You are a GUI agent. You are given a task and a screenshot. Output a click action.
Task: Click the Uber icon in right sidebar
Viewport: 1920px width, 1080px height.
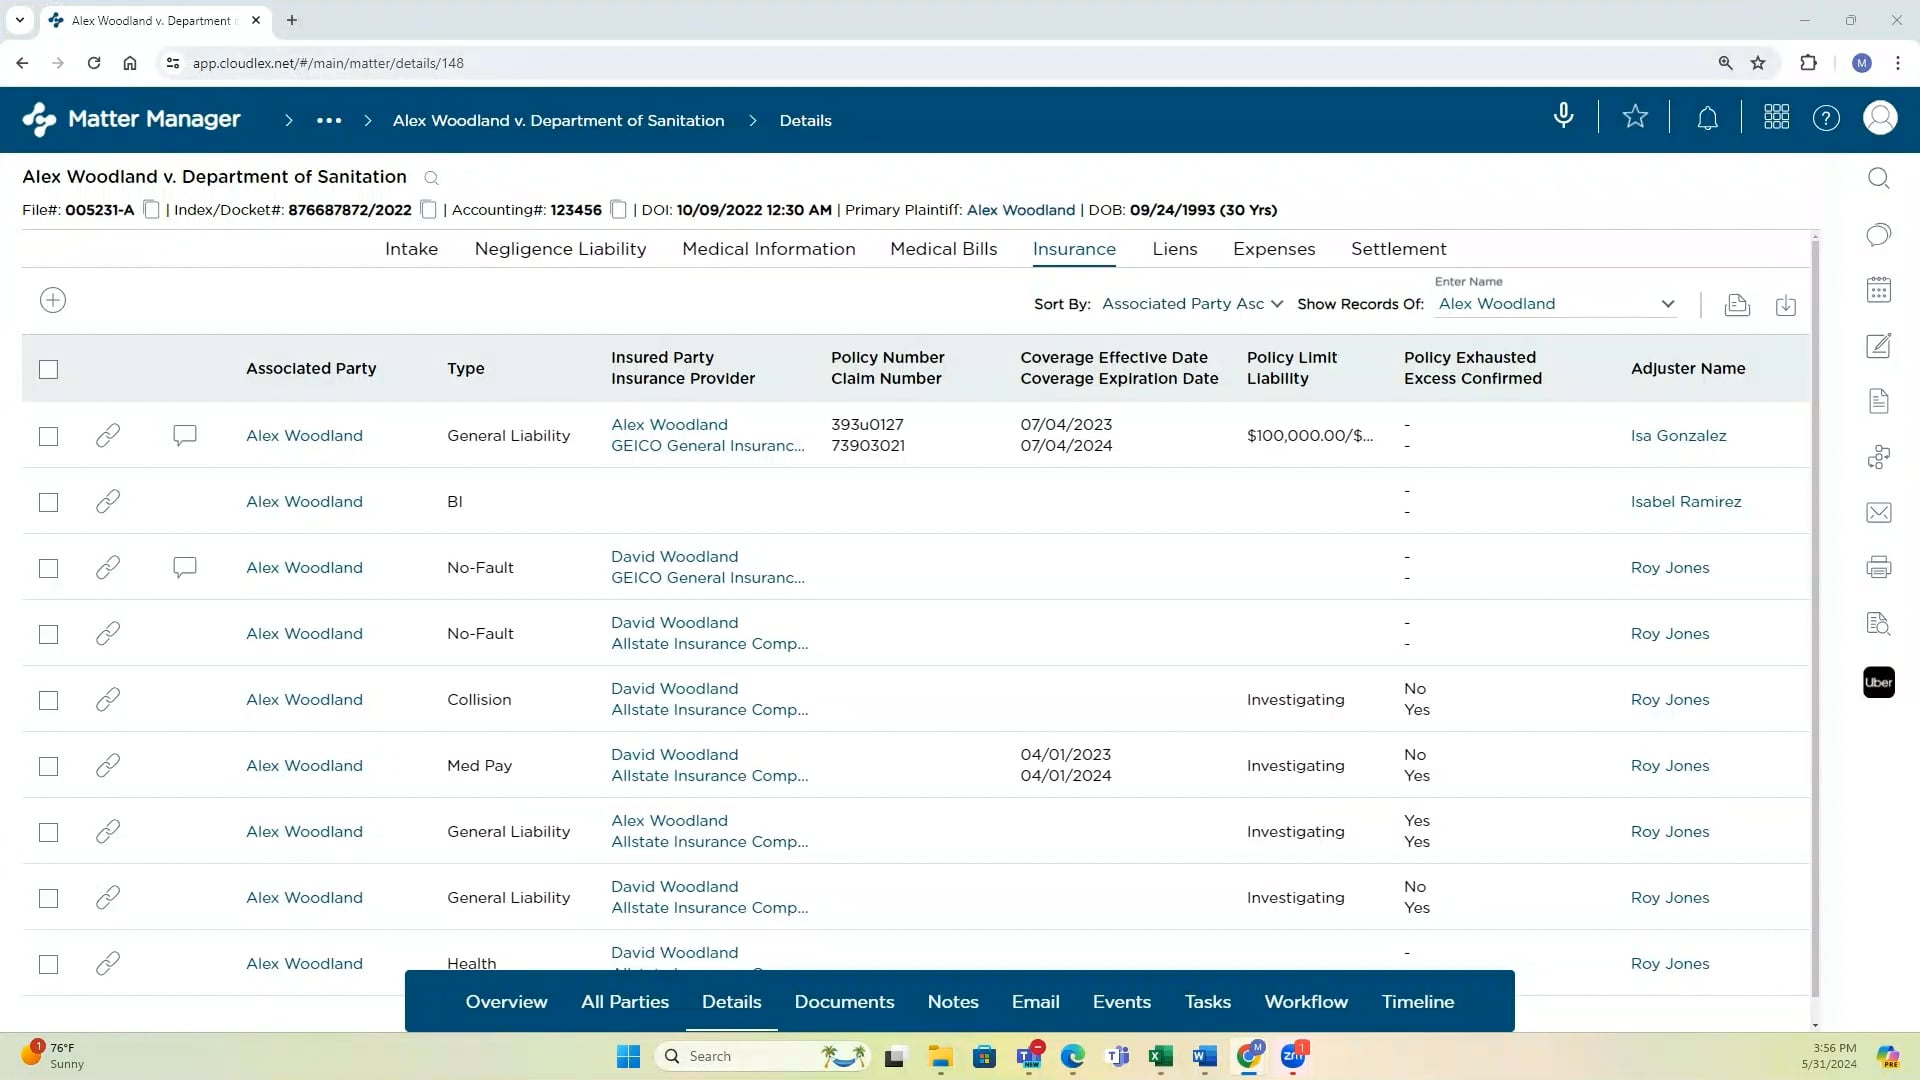[x=1878, y=683]
